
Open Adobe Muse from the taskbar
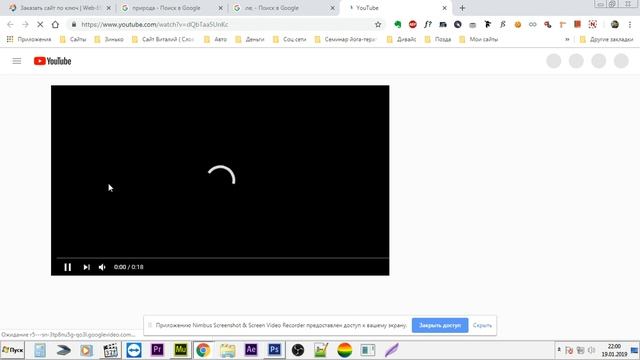[x=180, y=350]
